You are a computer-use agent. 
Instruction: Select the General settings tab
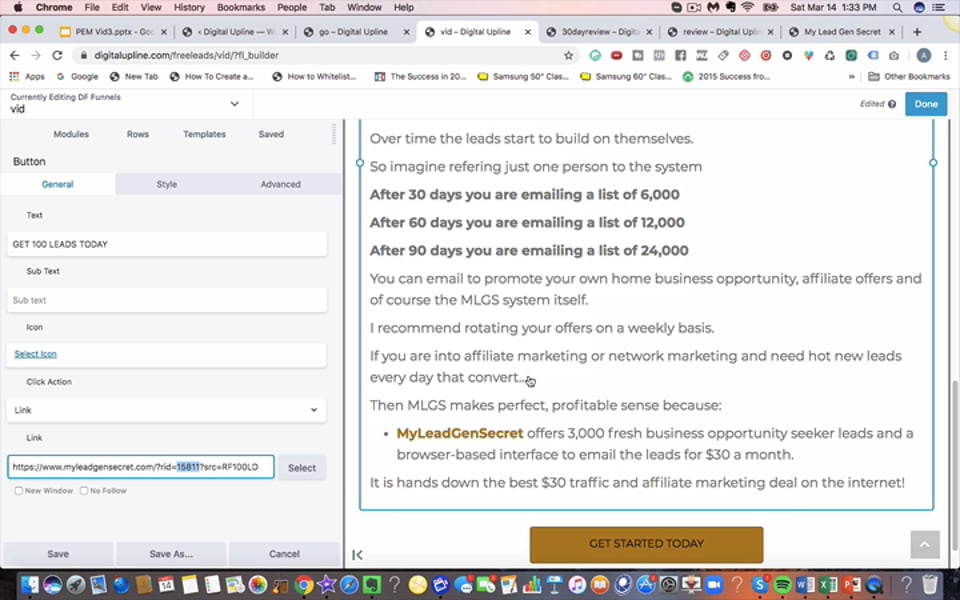[x=58, y=184]
